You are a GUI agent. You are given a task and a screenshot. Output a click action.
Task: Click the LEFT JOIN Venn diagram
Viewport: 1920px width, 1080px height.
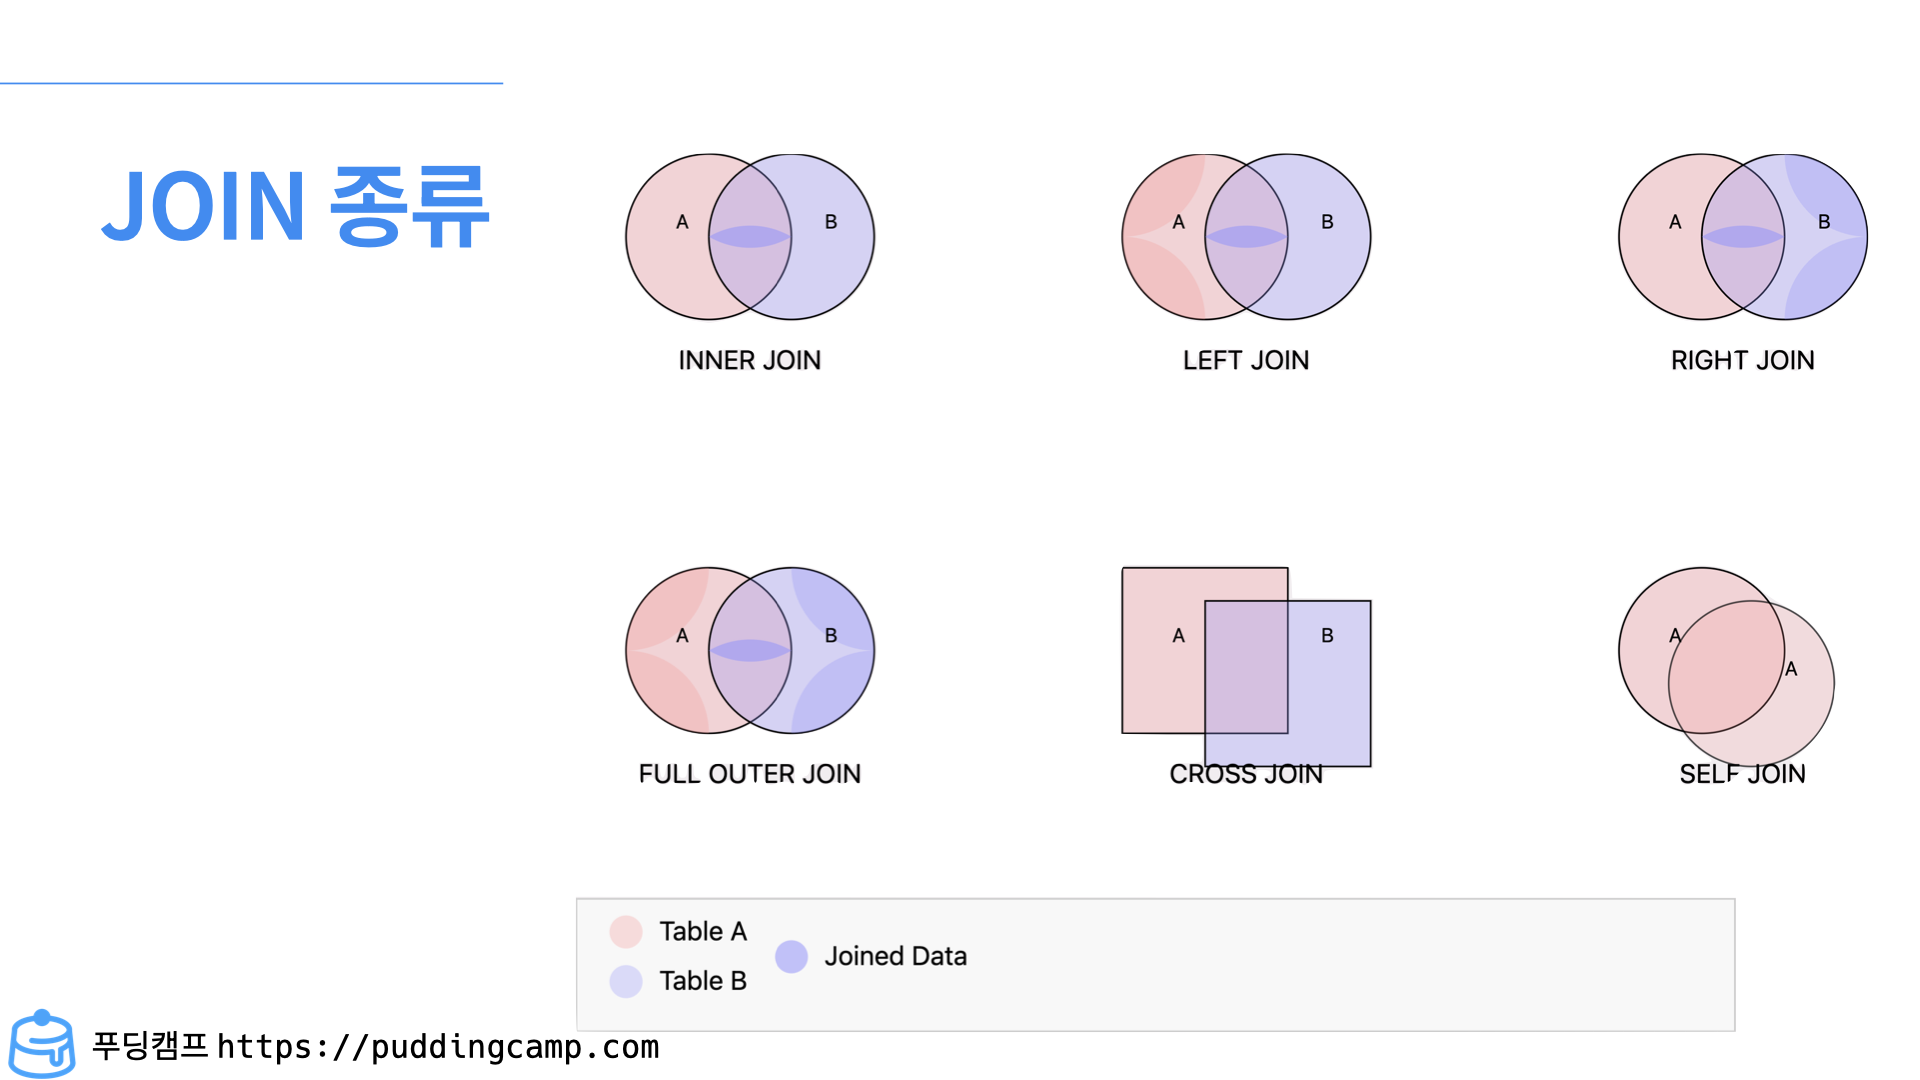coord(1246,237)
